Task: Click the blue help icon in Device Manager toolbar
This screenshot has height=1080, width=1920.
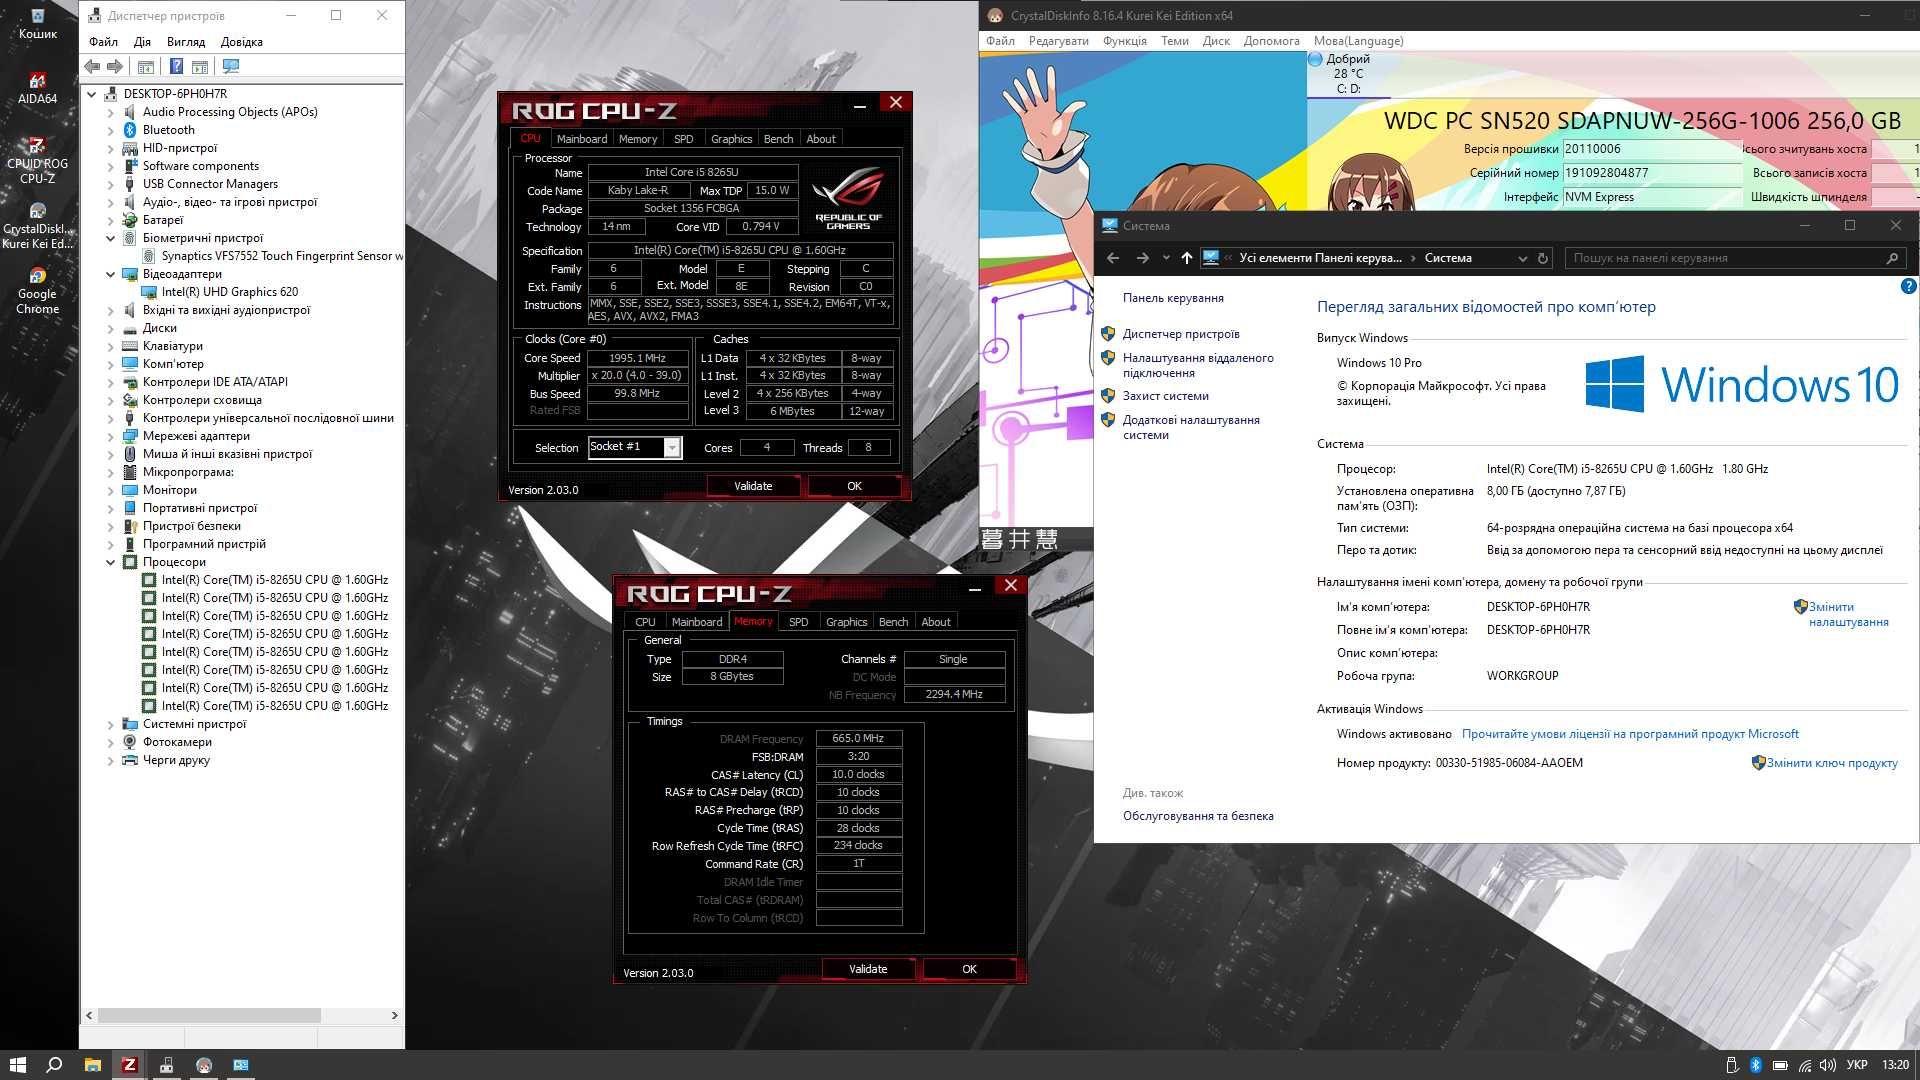Action: coord(176,66)
